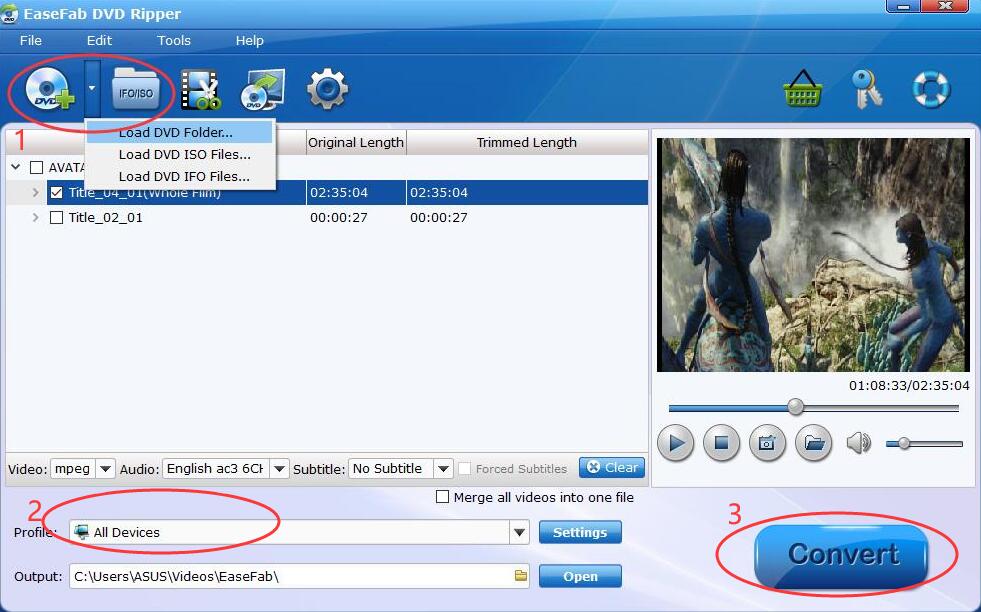Screen dimensions: 981x612
Task: Click the Trimmed Length column header
Action: (x=527, y=143)
